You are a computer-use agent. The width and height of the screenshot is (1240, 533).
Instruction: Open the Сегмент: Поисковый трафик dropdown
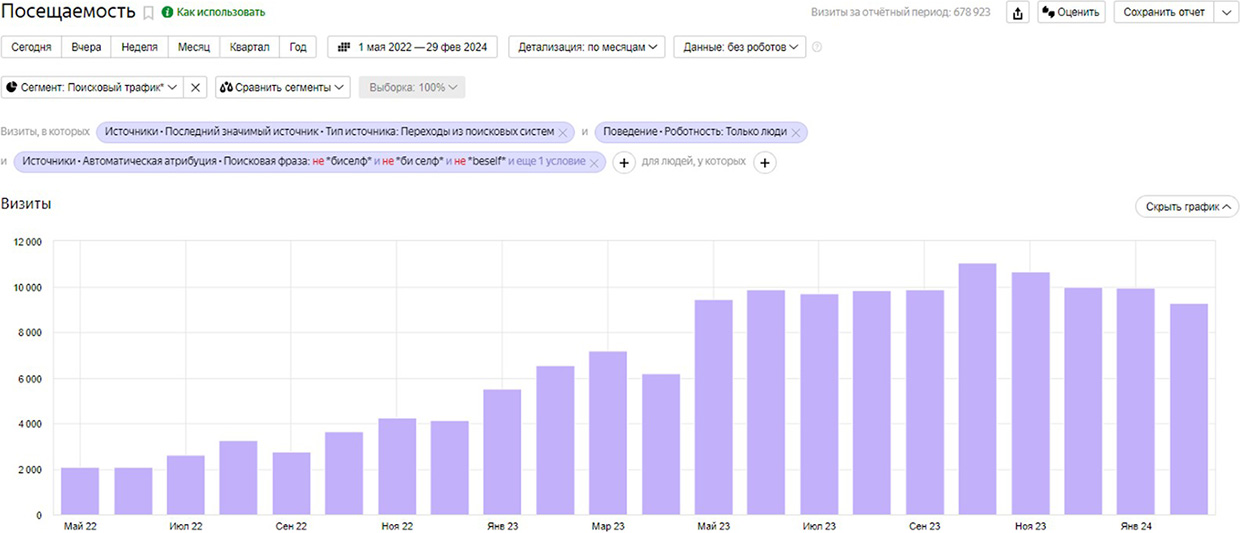pyautogui.click(x=92, y=87)
